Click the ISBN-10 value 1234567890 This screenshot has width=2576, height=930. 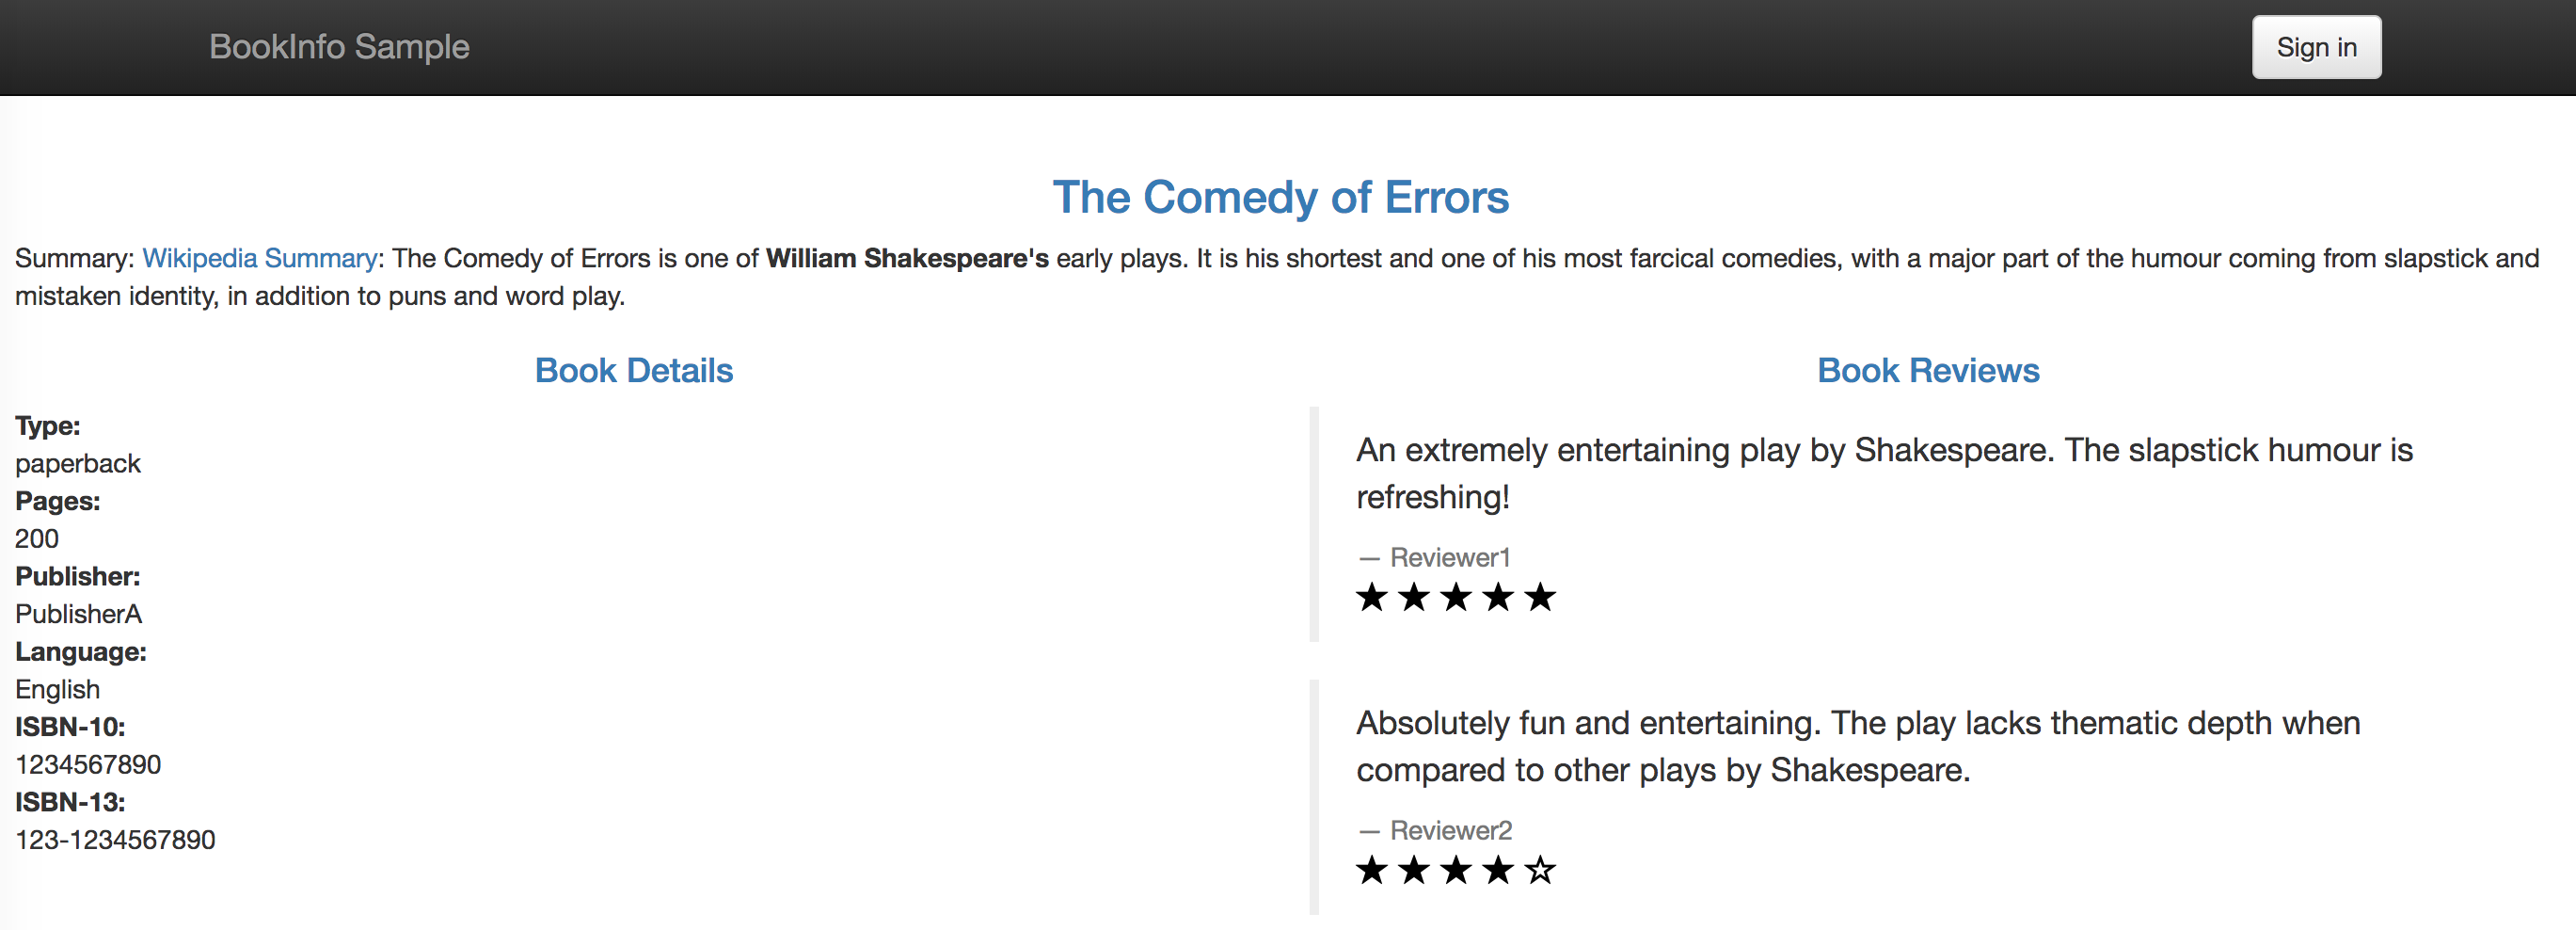point(88,765)
